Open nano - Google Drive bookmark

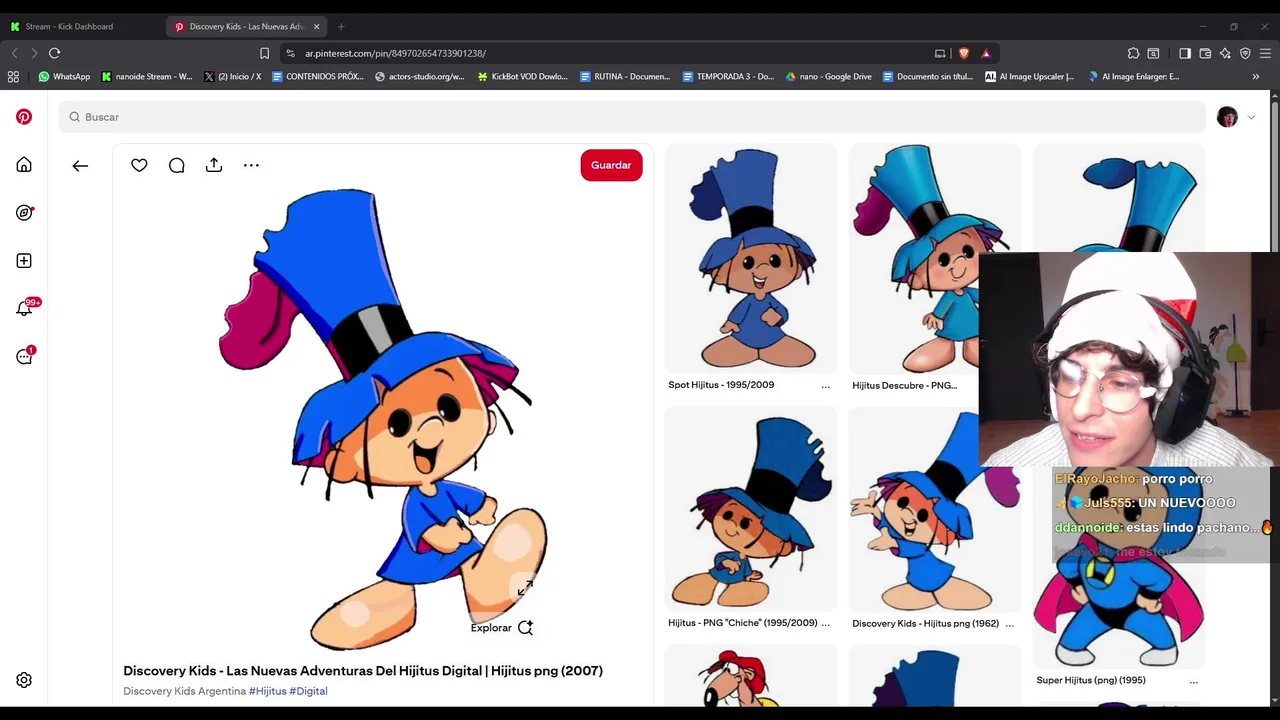(828, 76)
